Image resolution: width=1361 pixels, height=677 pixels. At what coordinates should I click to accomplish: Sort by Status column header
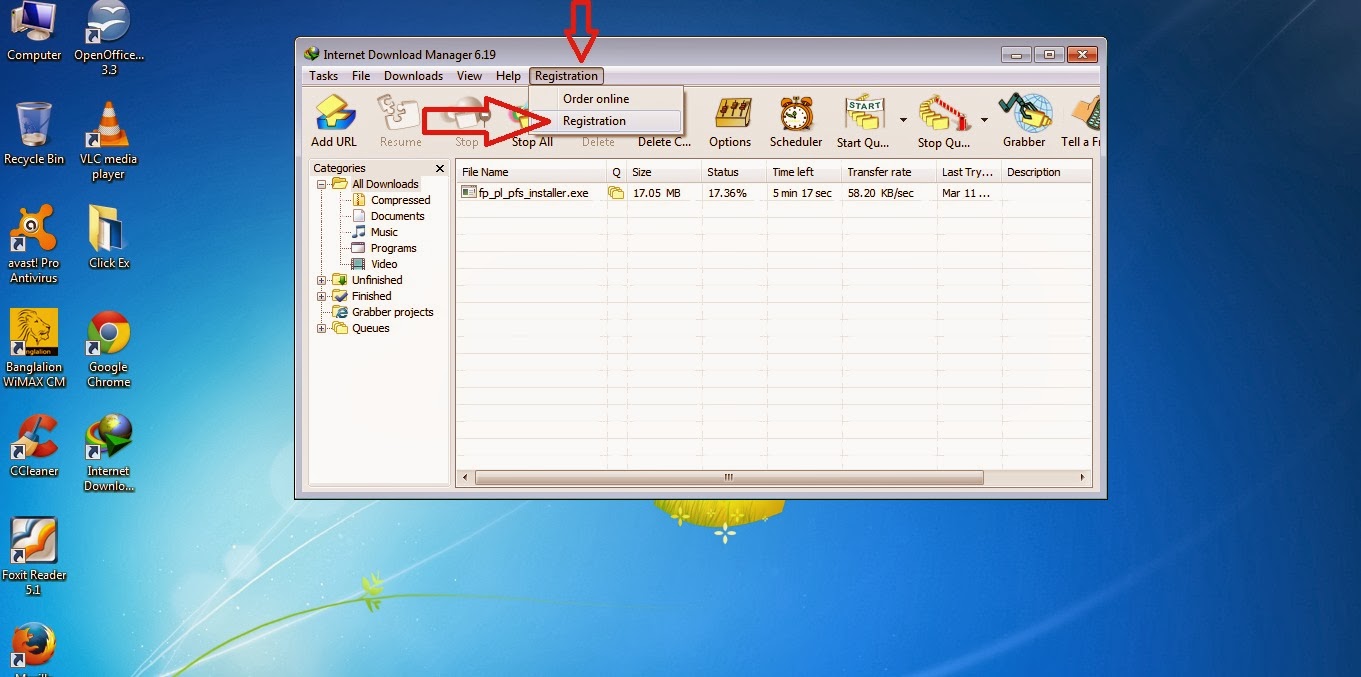[x=733, y=172]
